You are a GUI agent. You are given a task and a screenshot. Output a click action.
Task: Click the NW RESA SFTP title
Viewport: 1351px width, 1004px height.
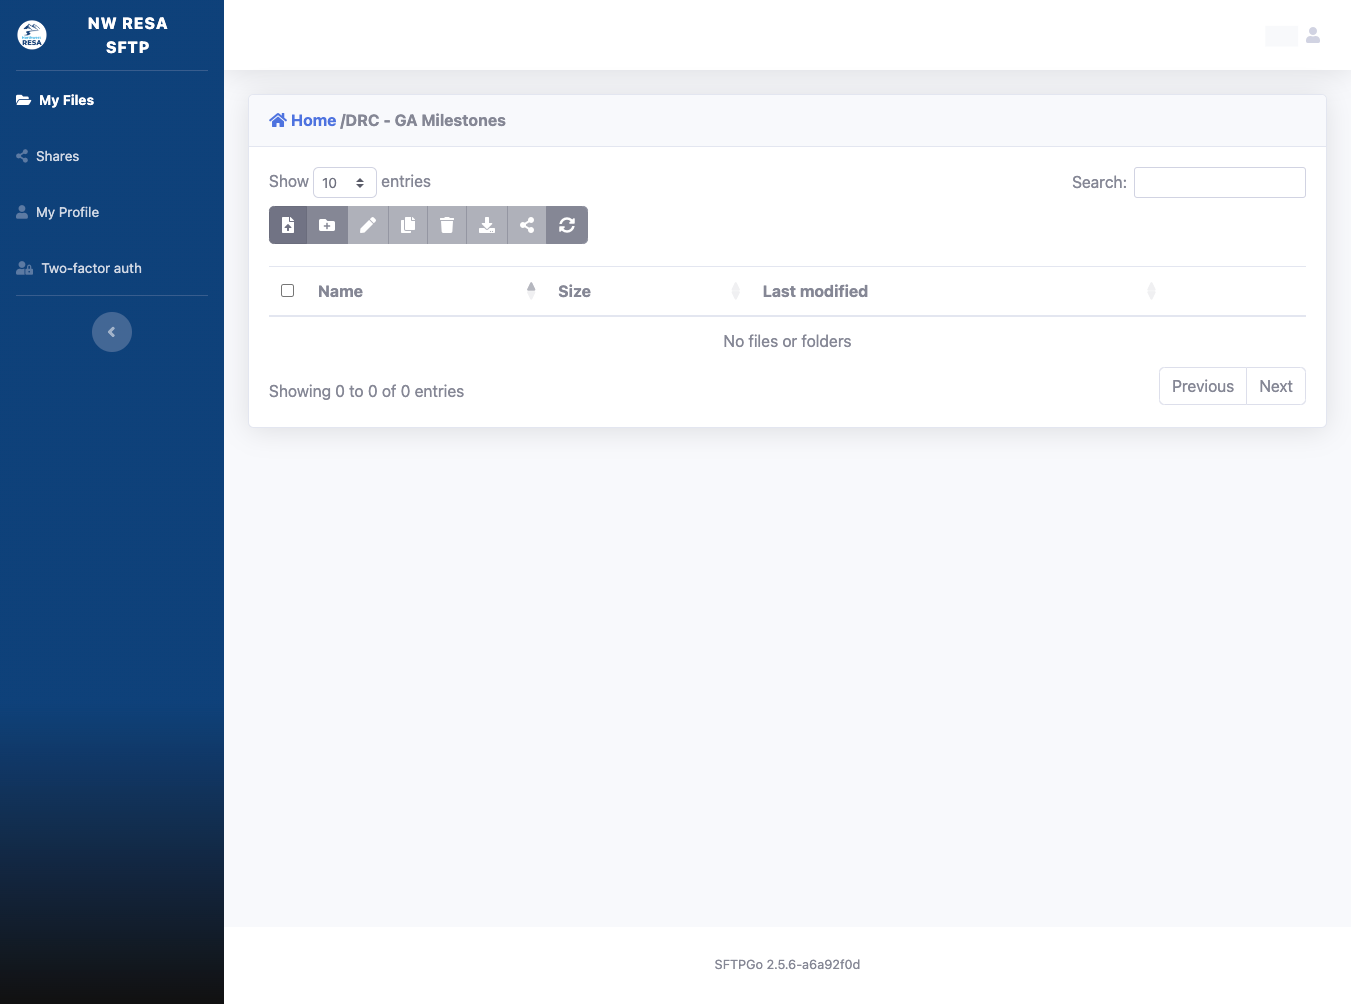(x=128, y=35)
